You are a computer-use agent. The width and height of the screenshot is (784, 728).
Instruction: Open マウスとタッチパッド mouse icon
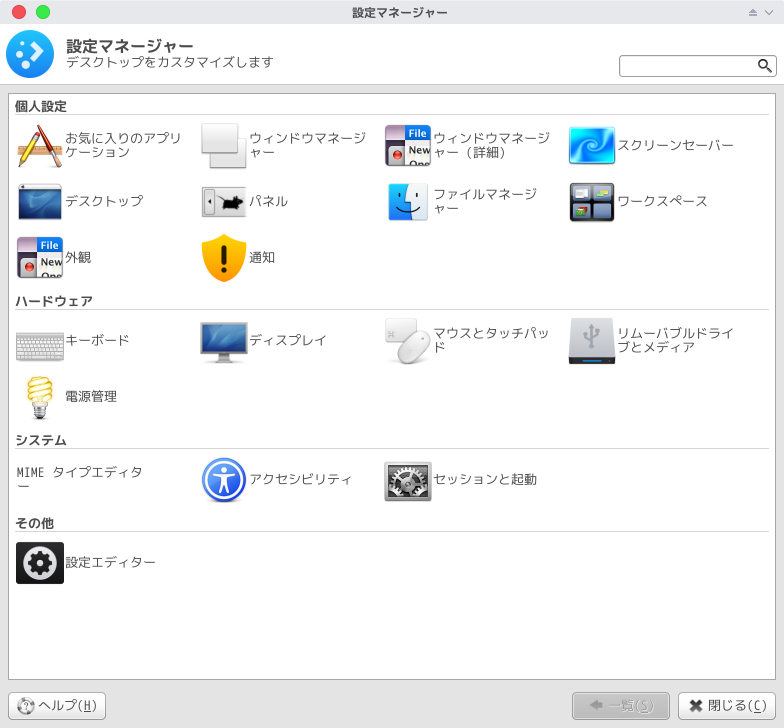click(x=408, y=340)
